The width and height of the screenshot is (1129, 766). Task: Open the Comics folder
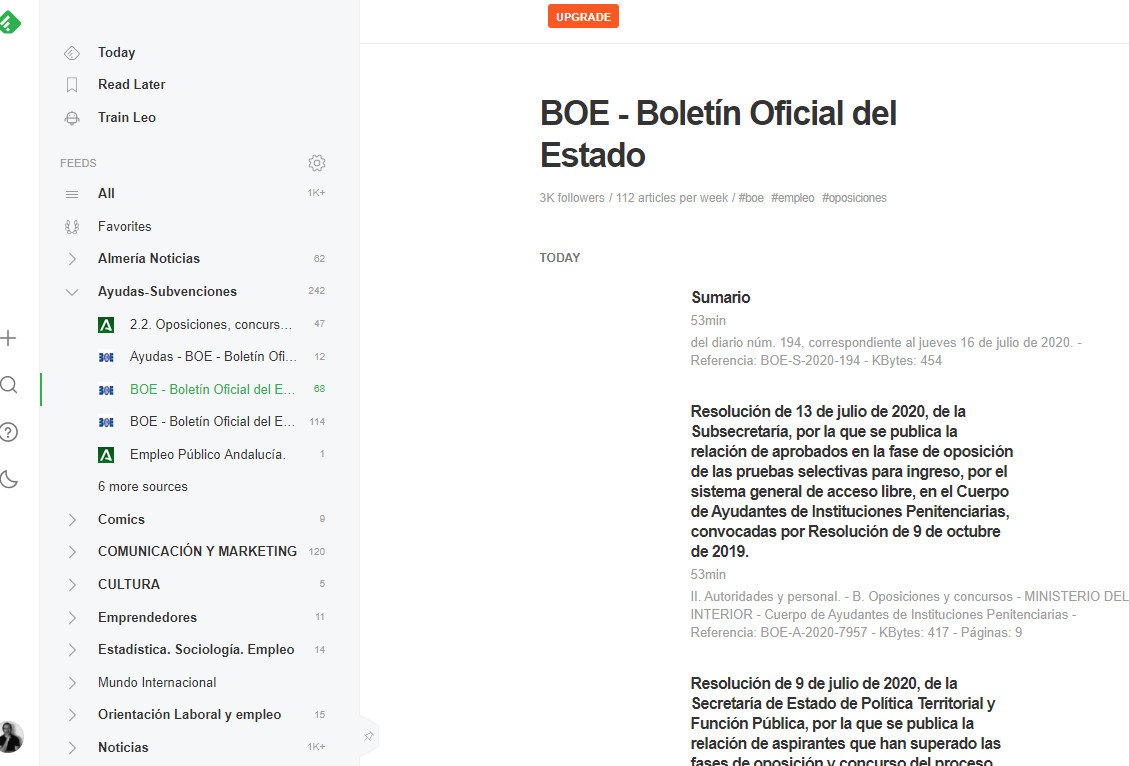[x=121, y=519]
